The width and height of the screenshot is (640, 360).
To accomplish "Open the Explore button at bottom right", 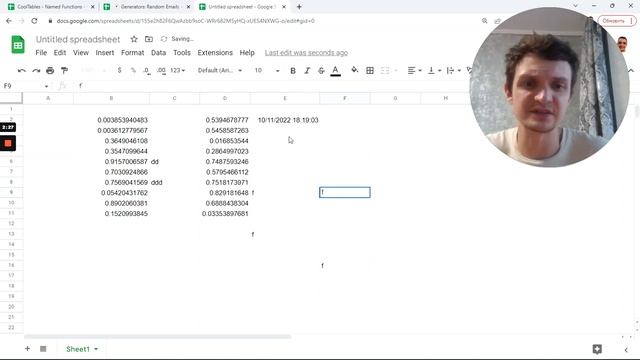I will point(597,349).
